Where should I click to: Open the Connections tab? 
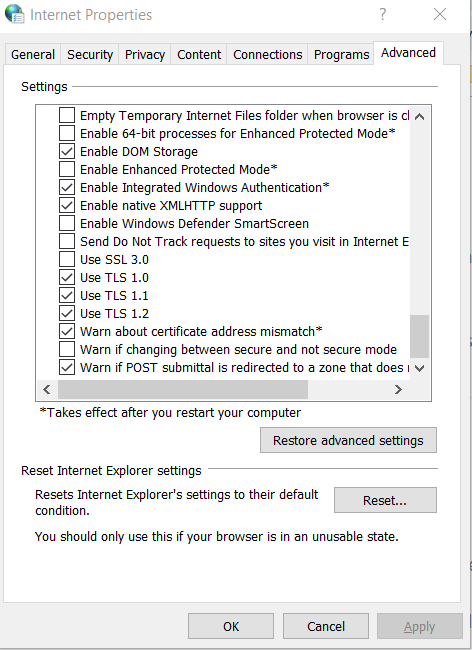coord(267,54)
